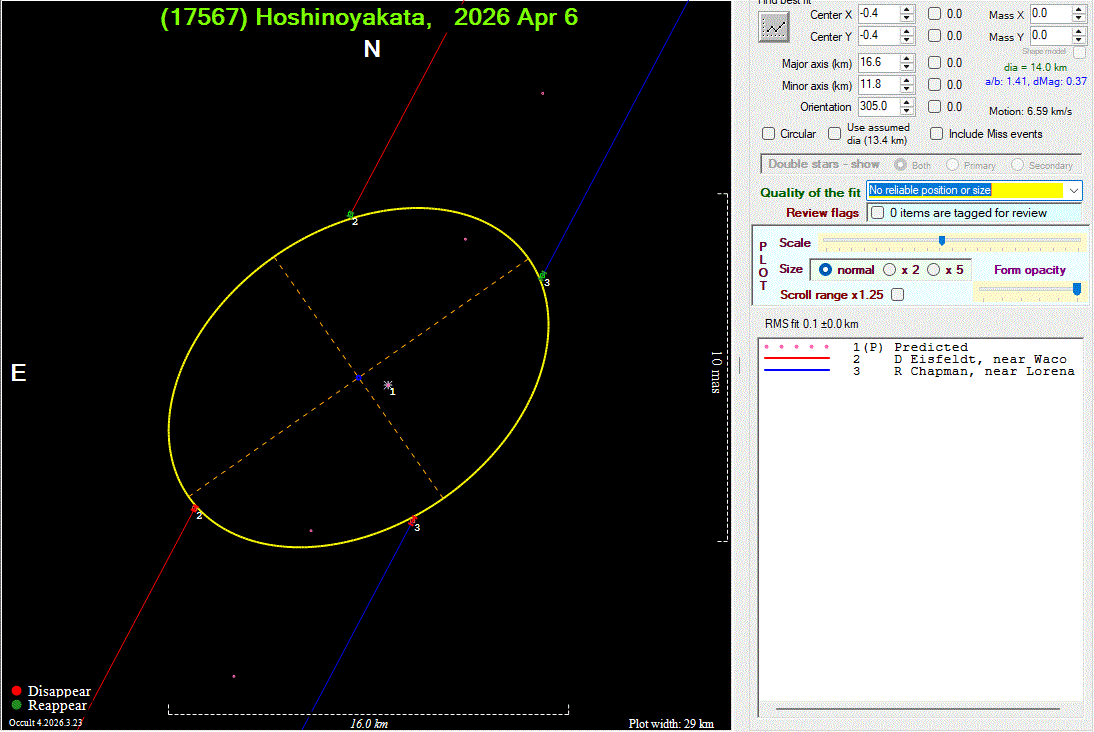The width and height of the screenshot is (1094, 732).
Task: Click chord 2 red disappear marker
Action: (x=194, y=508)
